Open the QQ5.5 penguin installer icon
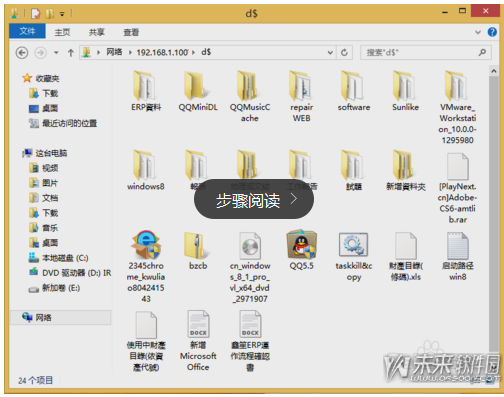 pyautogui.click(x=301, y=245)
